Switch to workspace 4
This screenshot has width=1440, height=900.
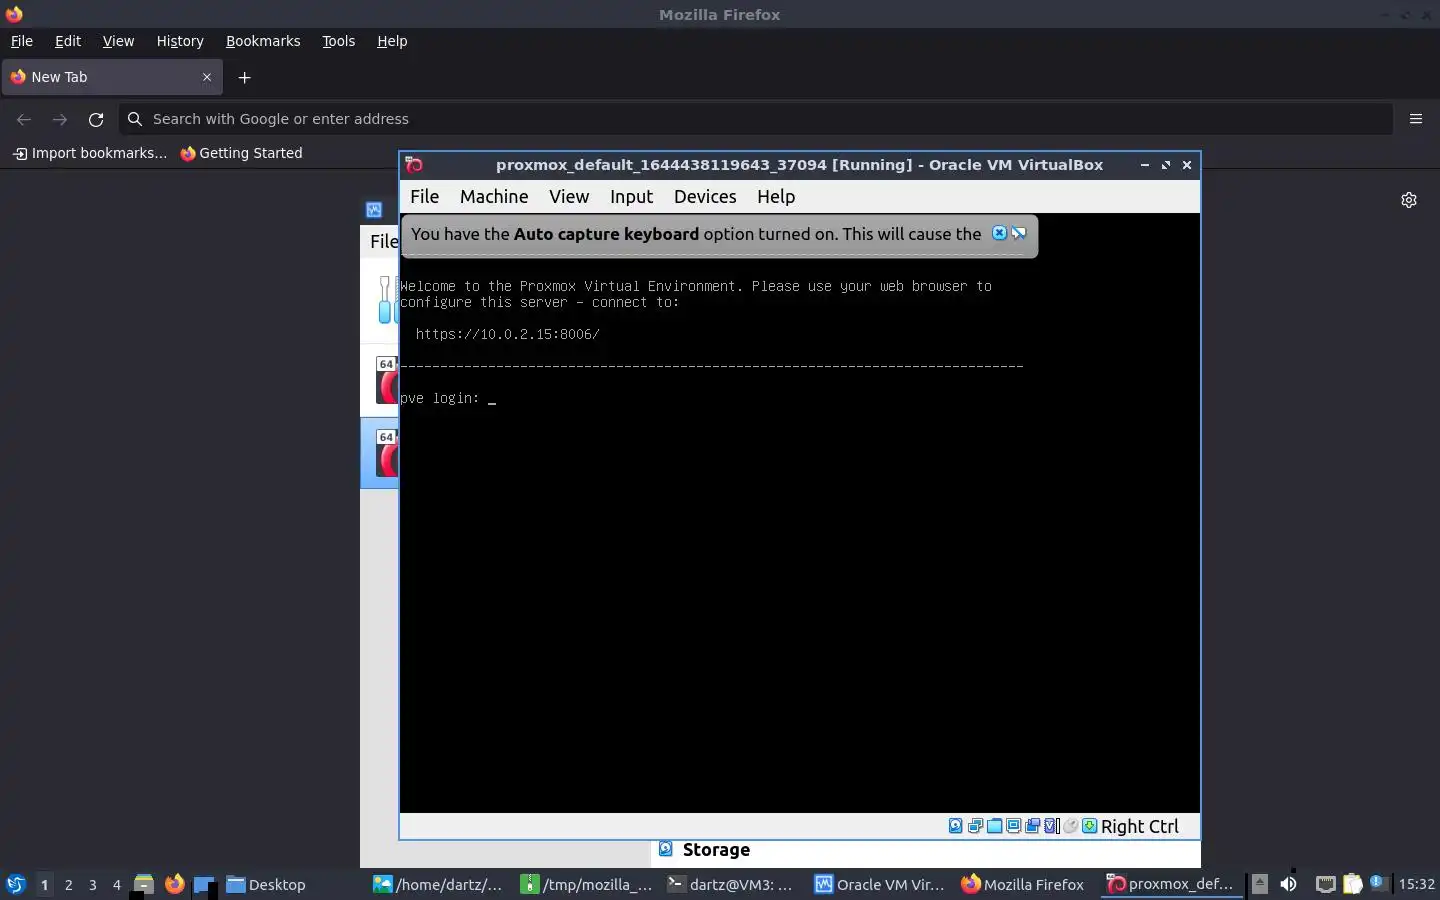116,884
